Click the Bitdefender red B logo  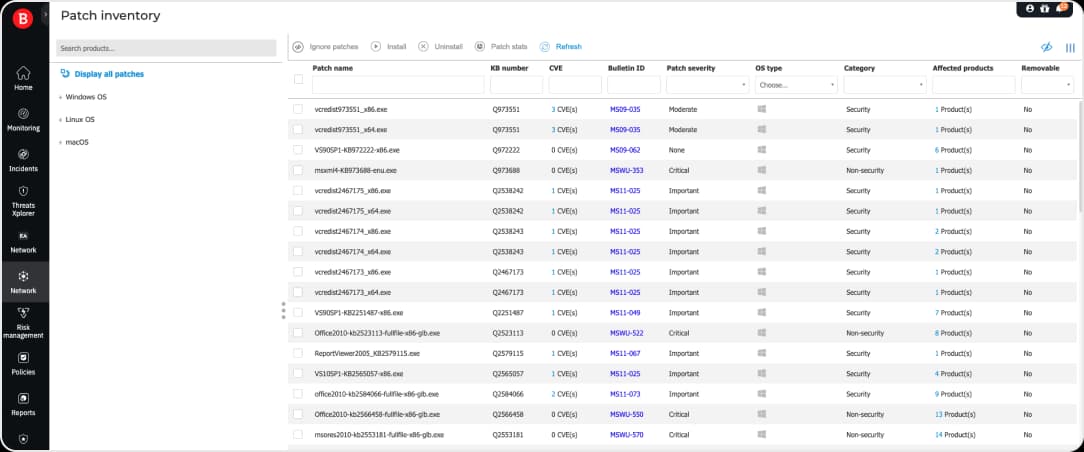click(23, 20)
